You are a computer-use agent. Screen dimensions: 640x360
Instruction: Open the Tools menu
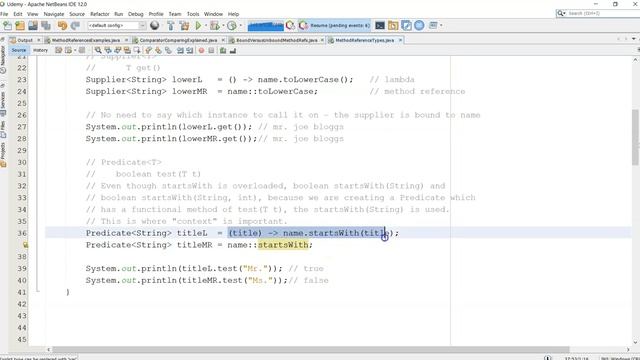[x=193, y=14]
